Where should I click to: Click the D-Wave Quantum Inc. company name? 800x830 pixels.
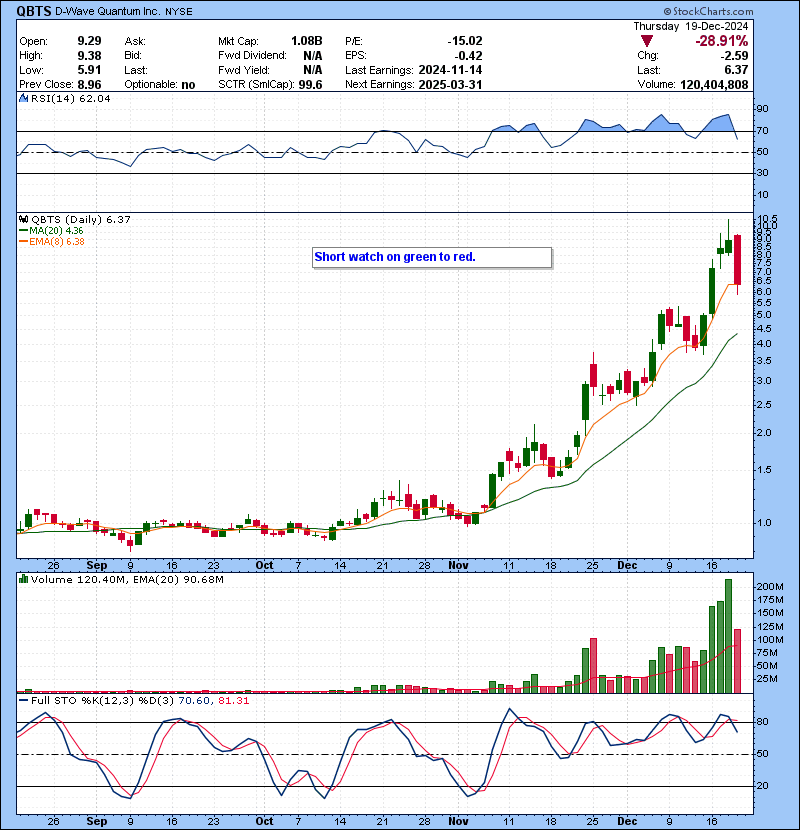(107, 11)
